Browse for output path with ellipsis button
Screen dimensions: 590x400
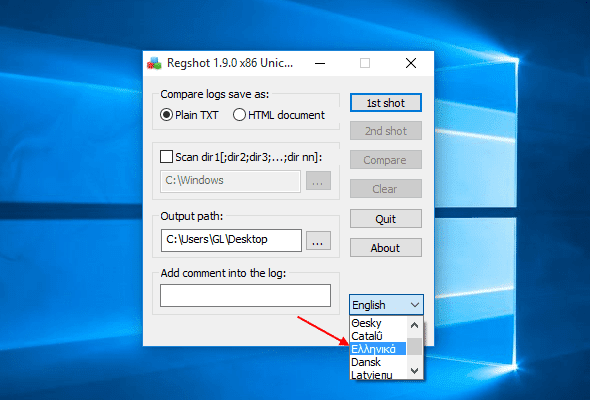click(x=318, y=240)
